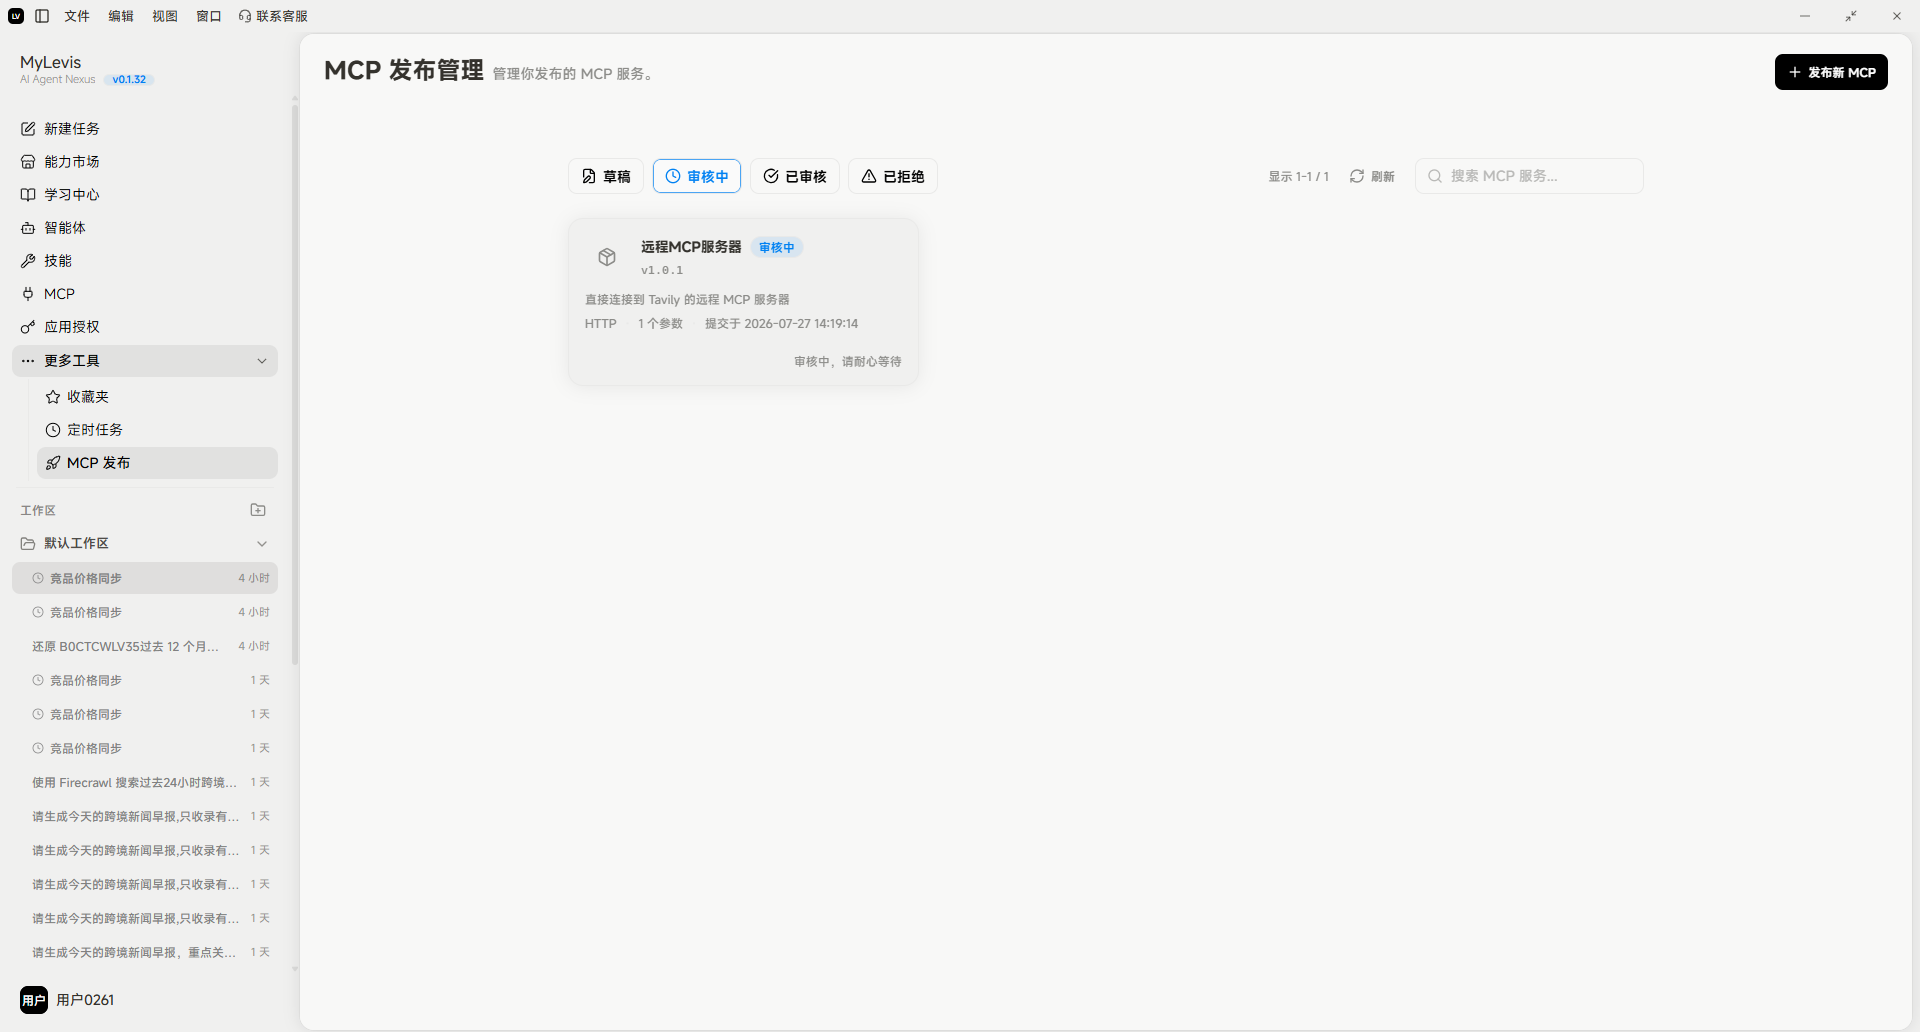Open the 文件 menu
Viewport: 1920px width, 1032px height.
[77, 16]
